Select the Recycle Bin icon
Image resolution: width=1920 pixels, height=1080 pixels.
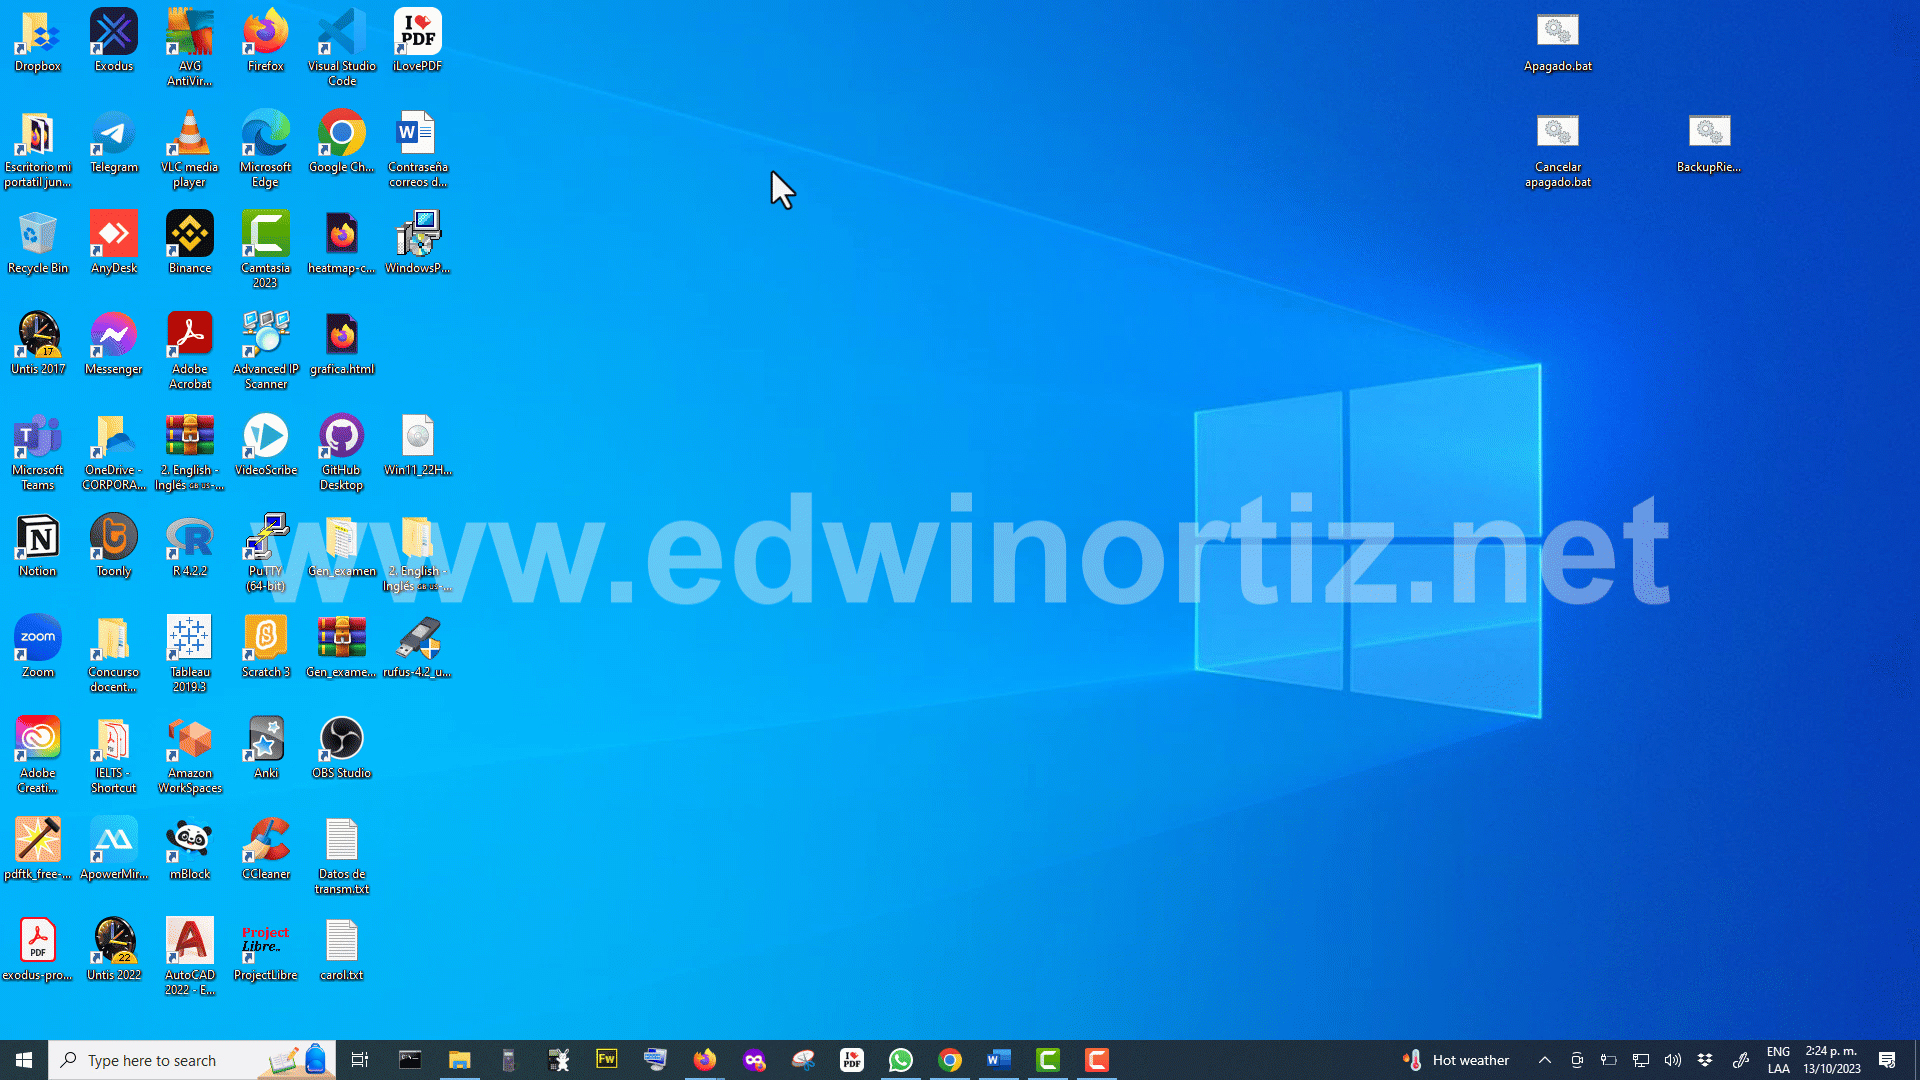pos(38,244)
